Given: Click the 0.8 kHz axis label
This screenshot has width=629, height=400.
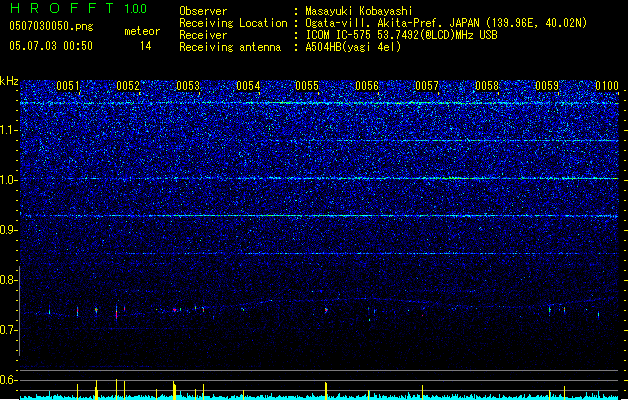Looking at the screenshot, I should tap(9, 280).
